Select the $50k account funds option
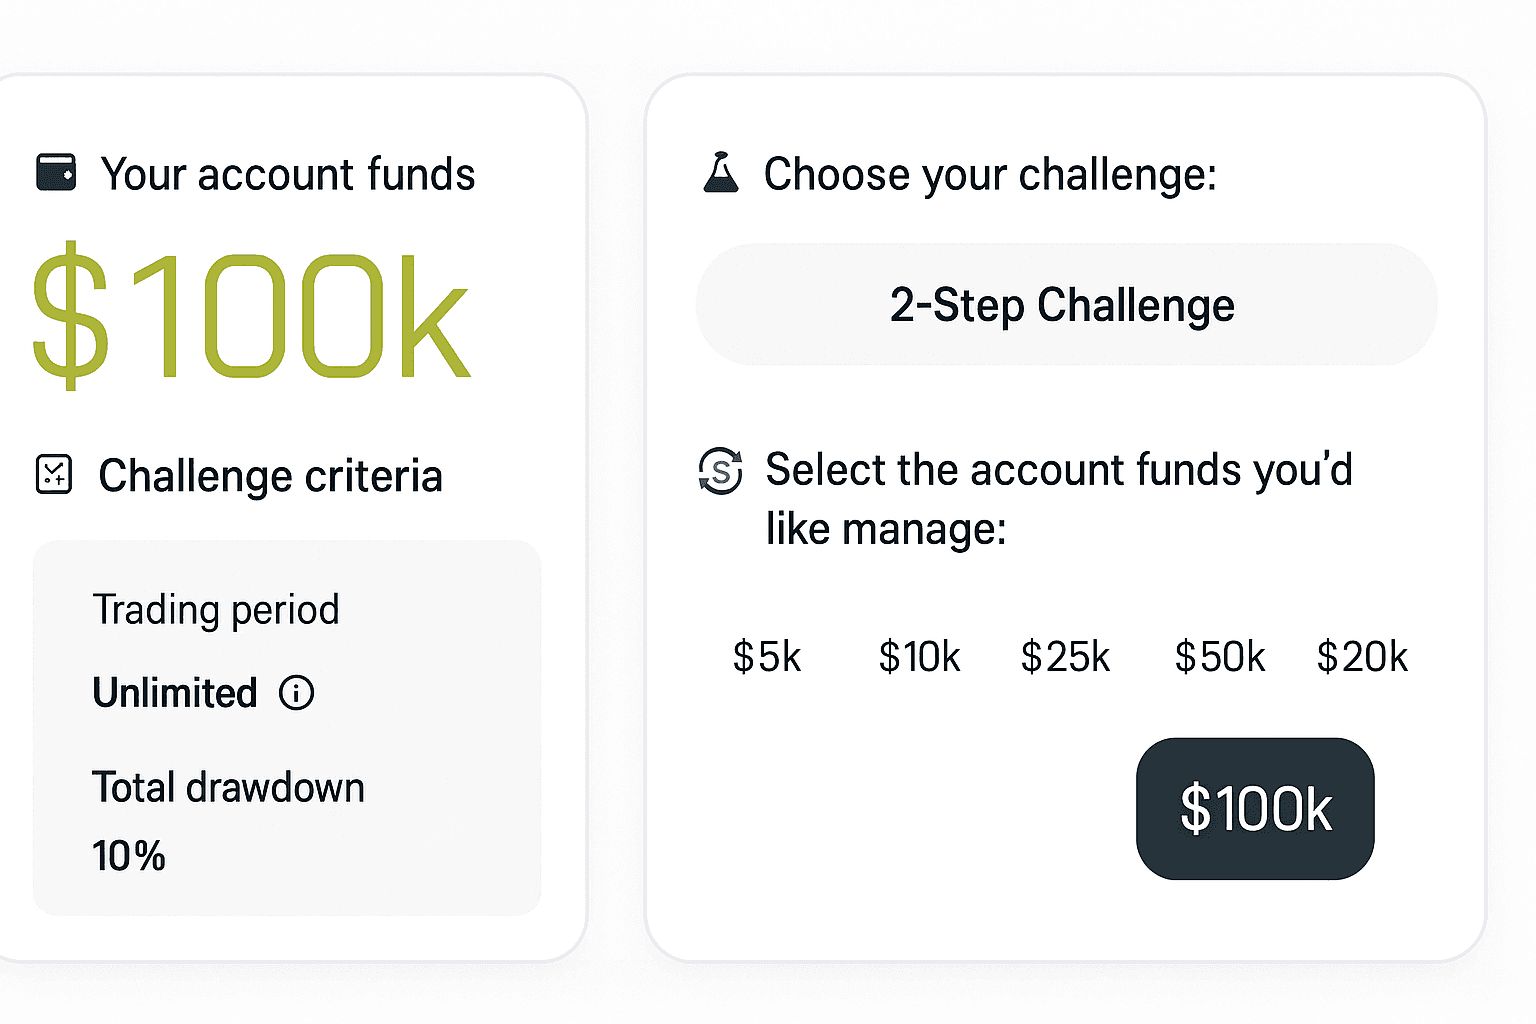 tap(1220, 657)
